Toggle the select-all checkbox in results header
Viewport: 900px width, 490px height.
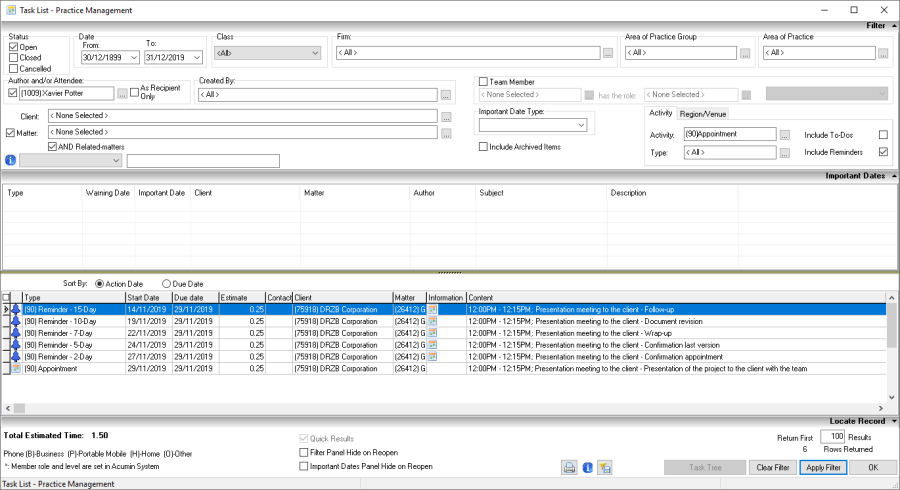[6, 297]
